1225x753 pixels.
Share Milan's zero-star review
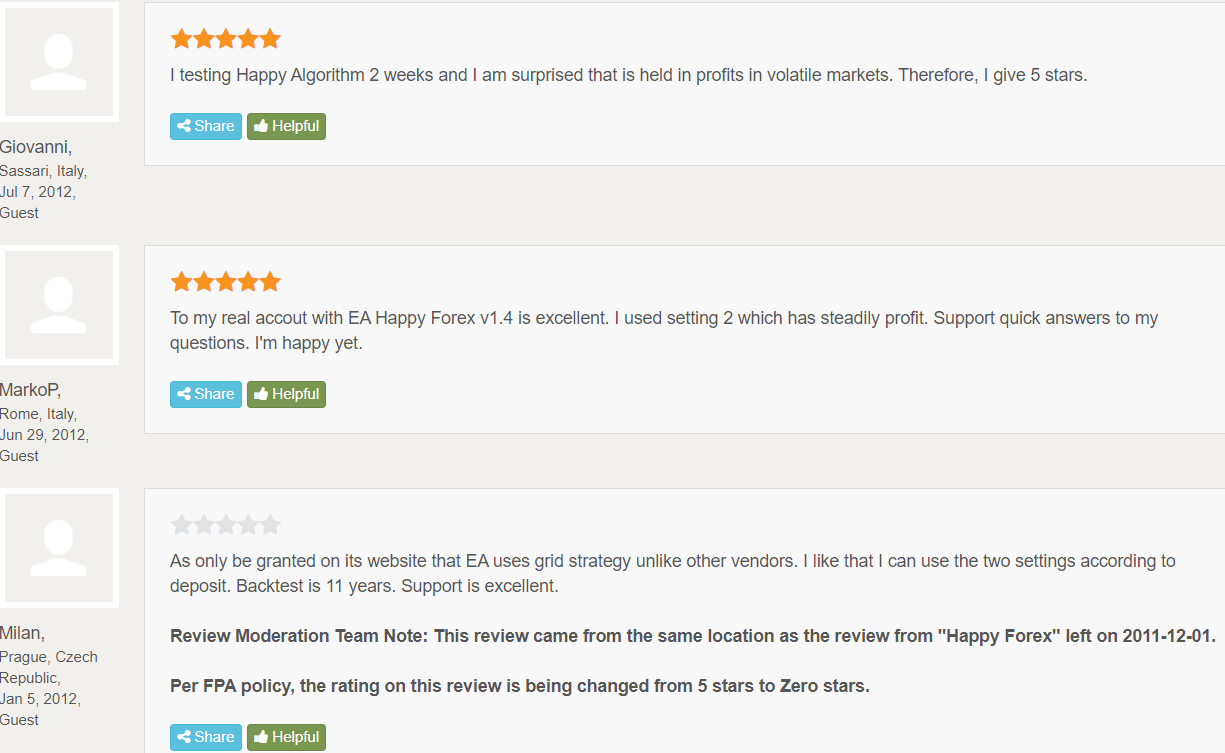(206, 737)
